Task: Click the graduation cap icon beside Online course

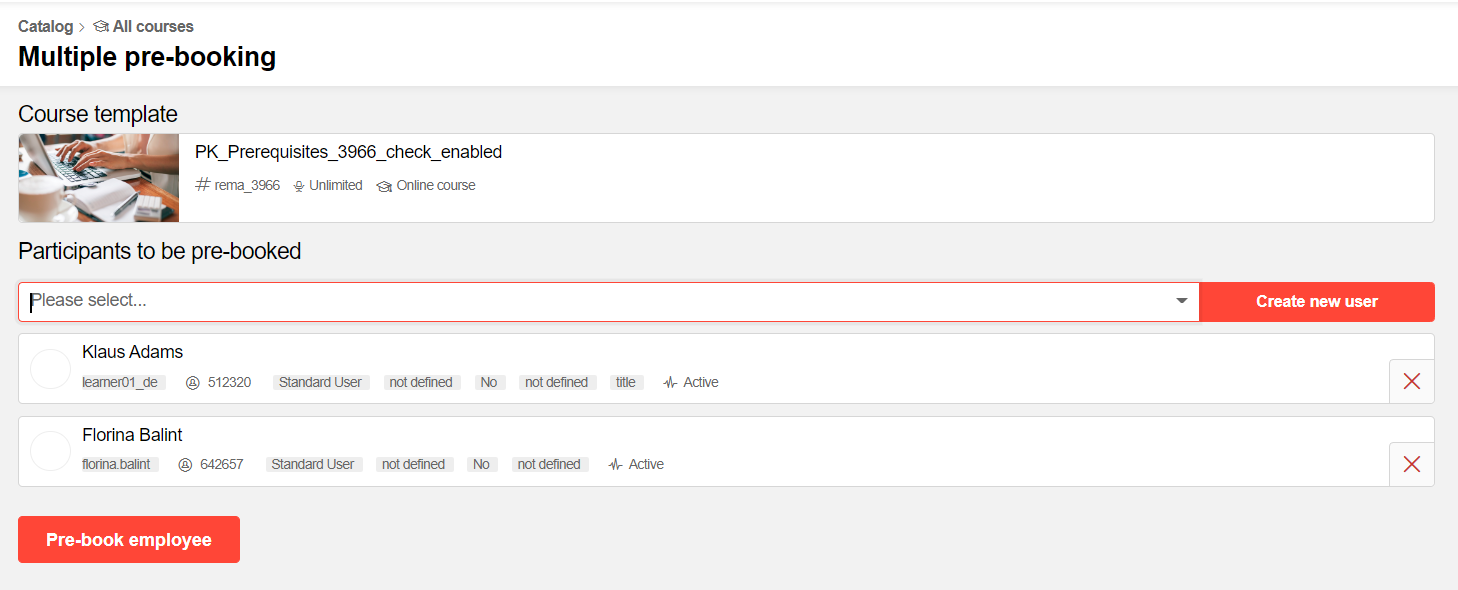Action: tap(384, 186)
